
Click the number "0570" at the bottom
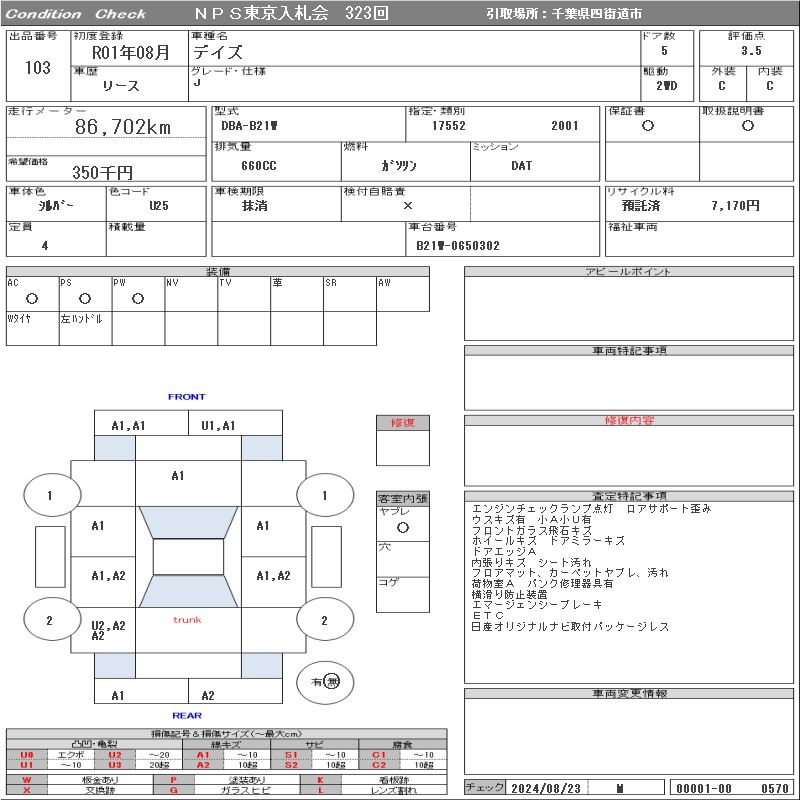(x=774, y=788)
